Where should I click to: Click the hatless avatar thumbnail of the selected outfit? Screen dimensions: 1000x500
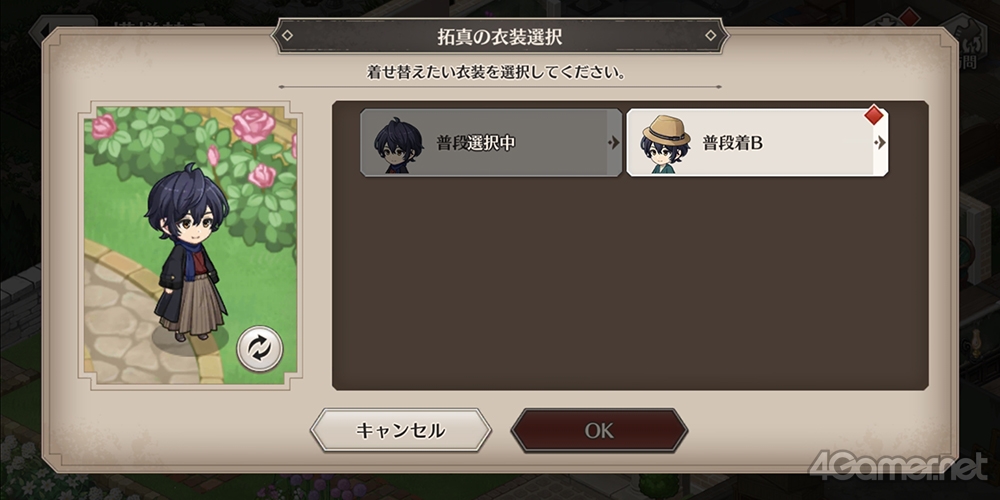coord(399,145)
